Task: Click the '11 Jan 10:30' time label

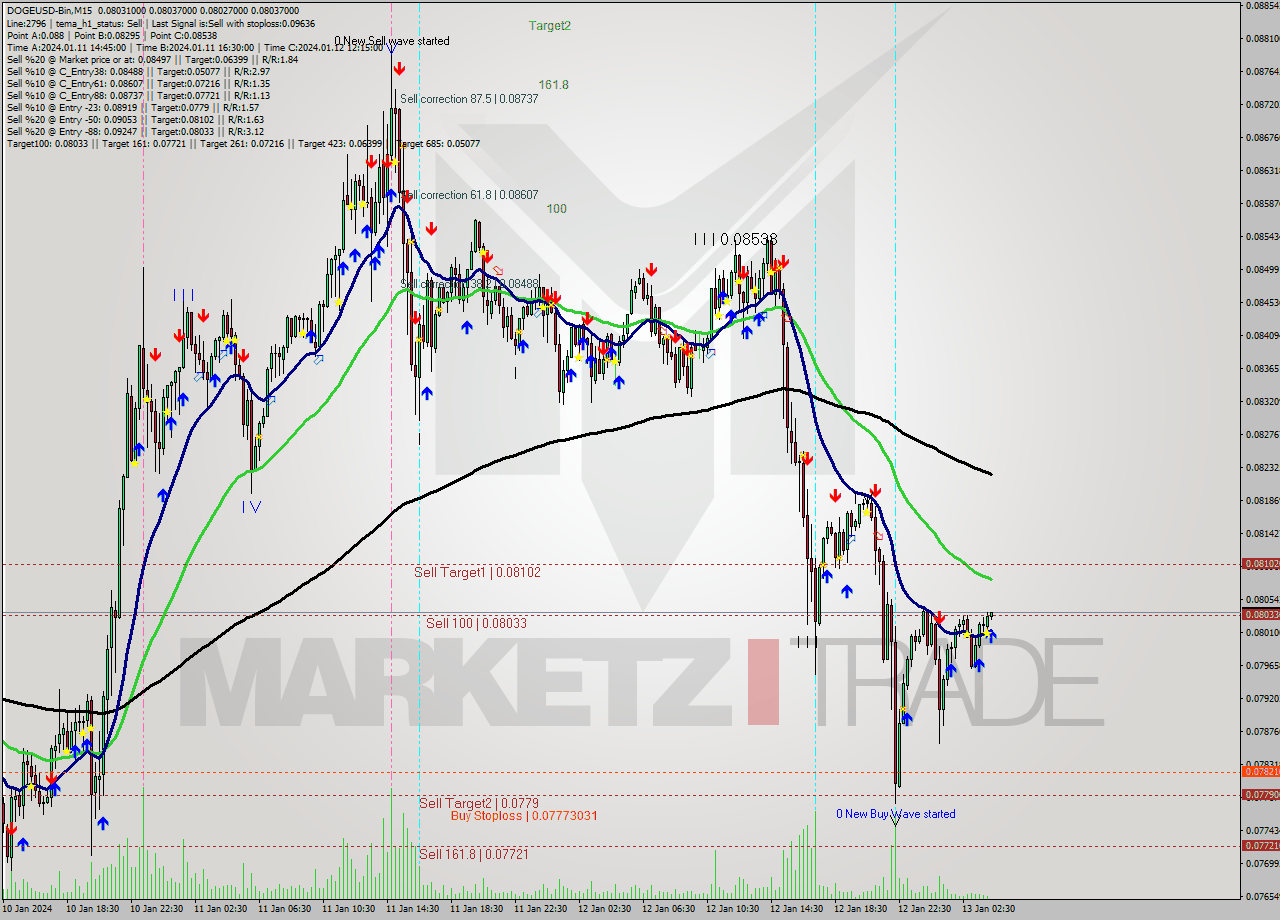Action: click(348, 909)
